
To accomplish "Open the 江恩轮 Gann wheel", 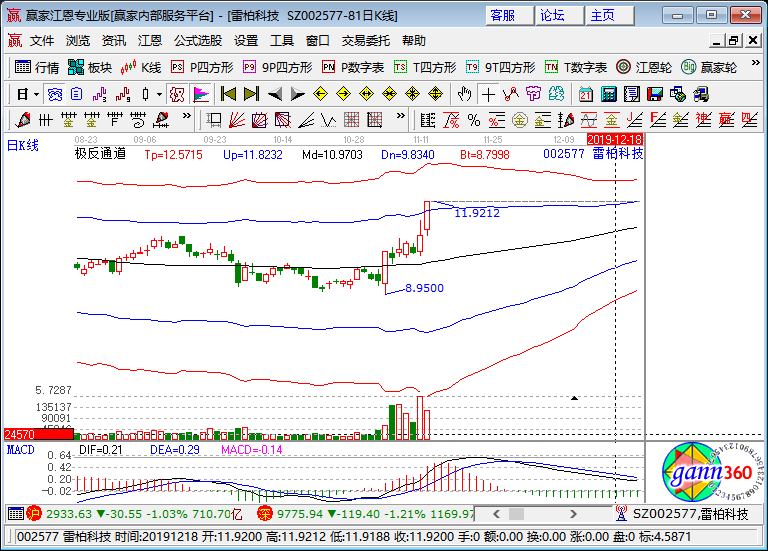I will (x=644, y=67).
